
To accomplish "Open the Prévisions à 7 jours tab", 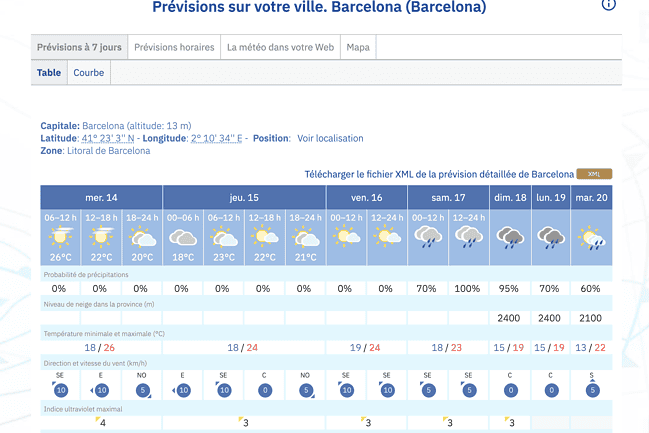I will 79,47.
